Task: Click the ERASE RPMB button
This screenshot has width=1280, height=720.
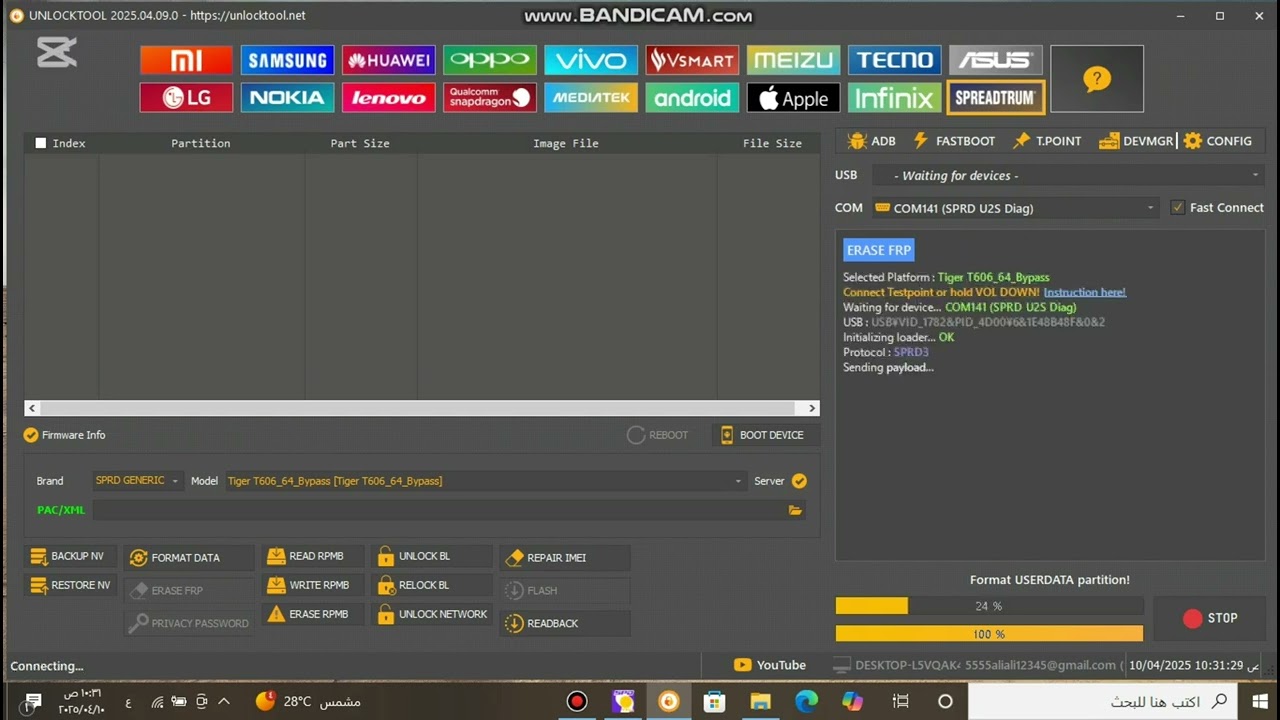Action: (313, 614)
